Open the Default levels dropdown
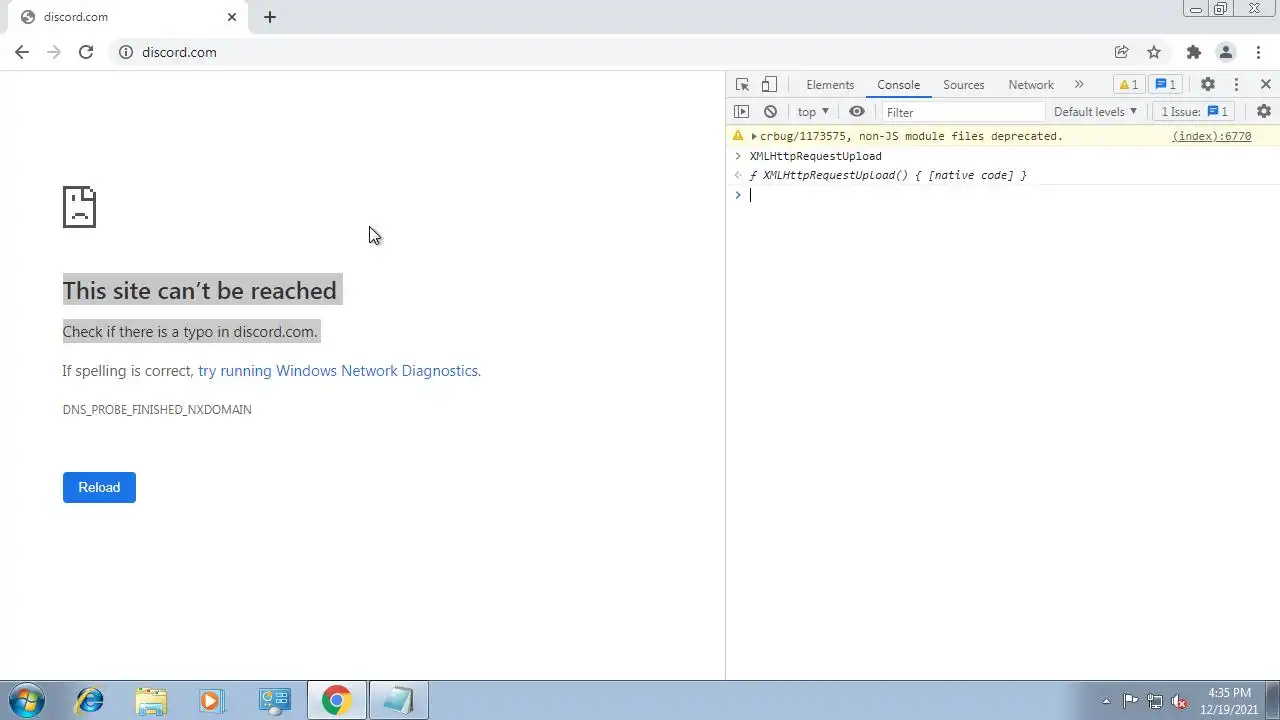 (x=1095, y=112)
